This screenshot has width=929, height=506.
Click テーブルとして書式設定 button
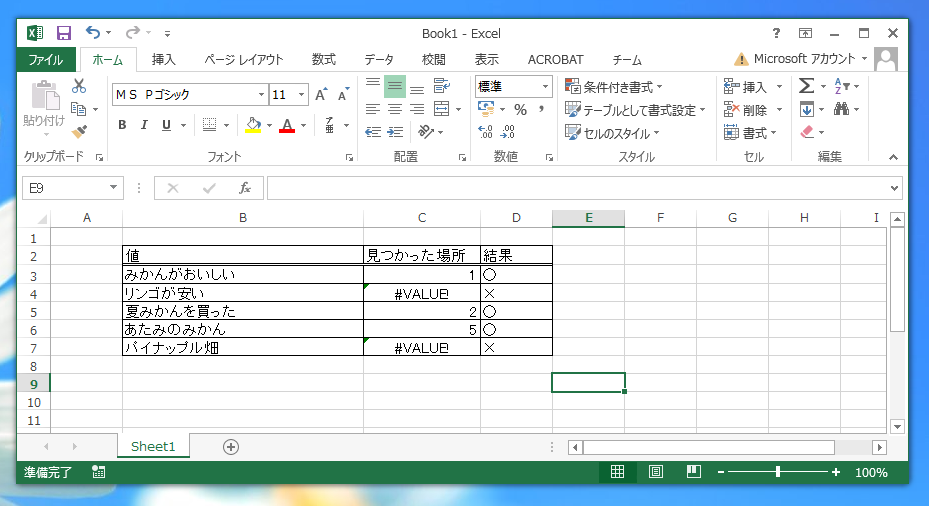click(x=635, y=110)
